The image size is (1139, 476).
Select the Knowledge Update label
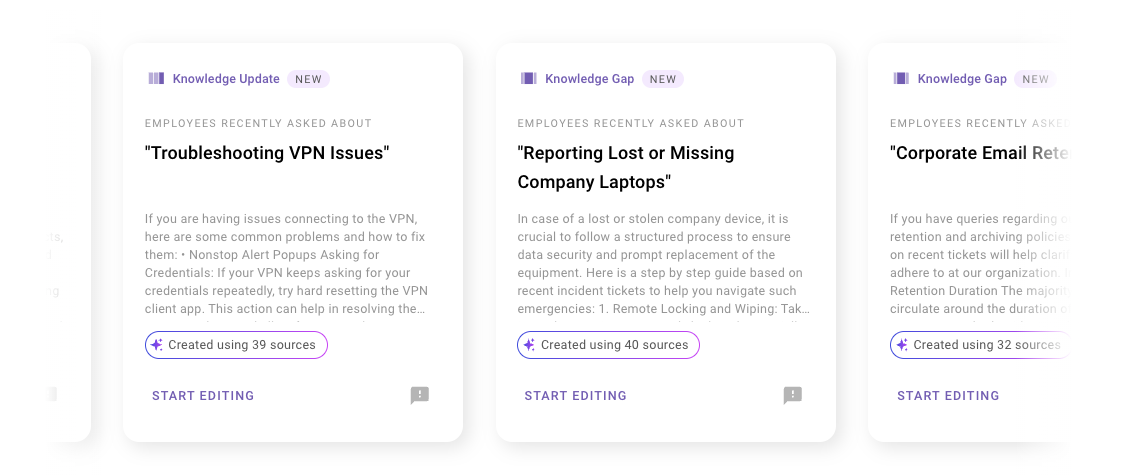(226, 79)
